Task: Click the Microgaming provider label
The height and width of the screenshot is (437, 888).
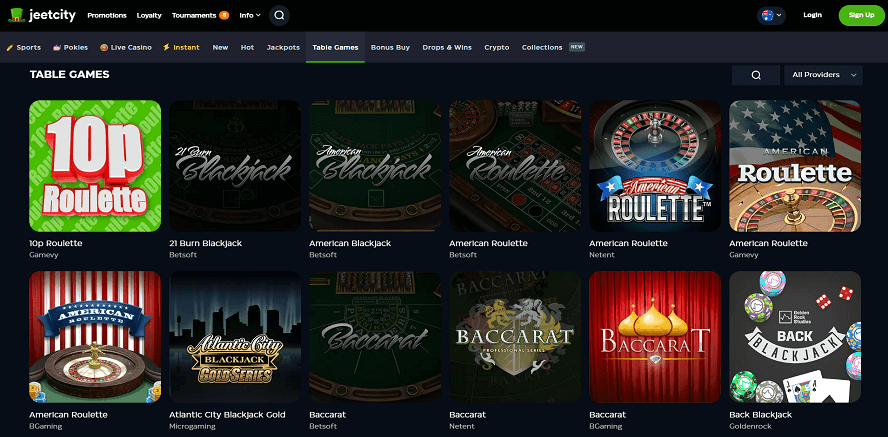Action: click(x=189, y=426)
